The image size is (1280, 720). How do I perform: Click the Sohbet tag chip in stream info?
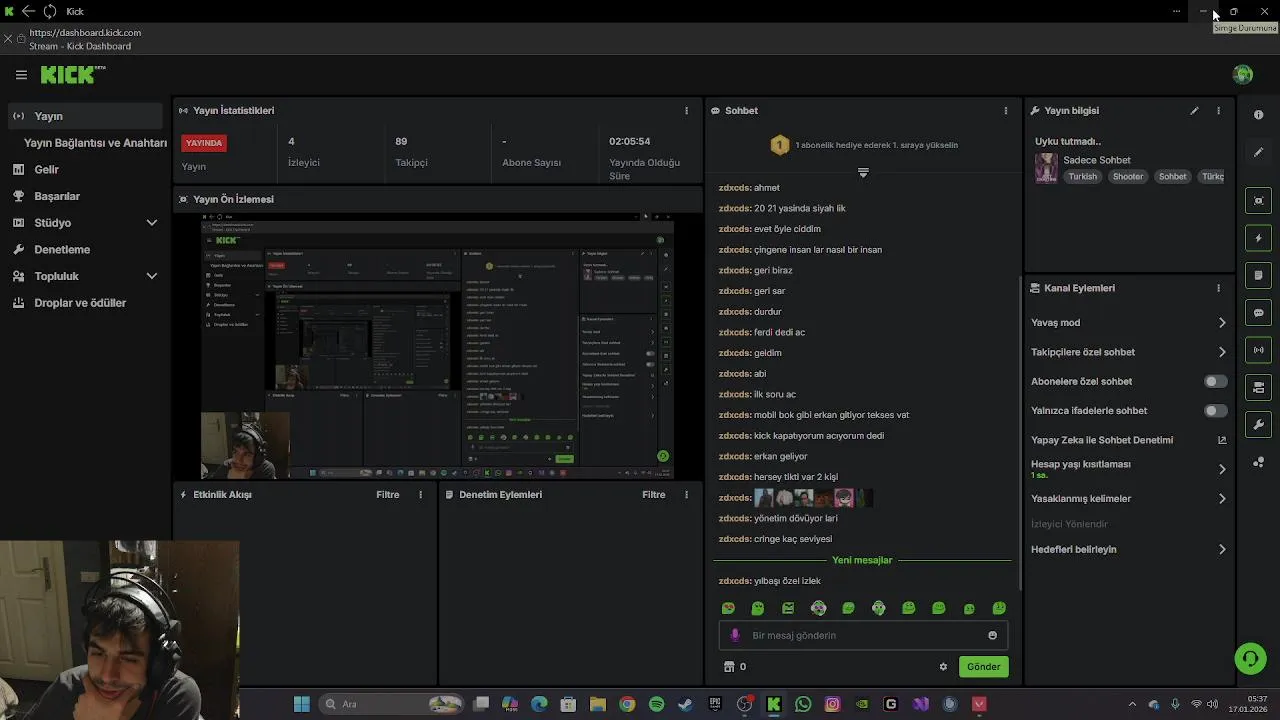point(1172,177)
